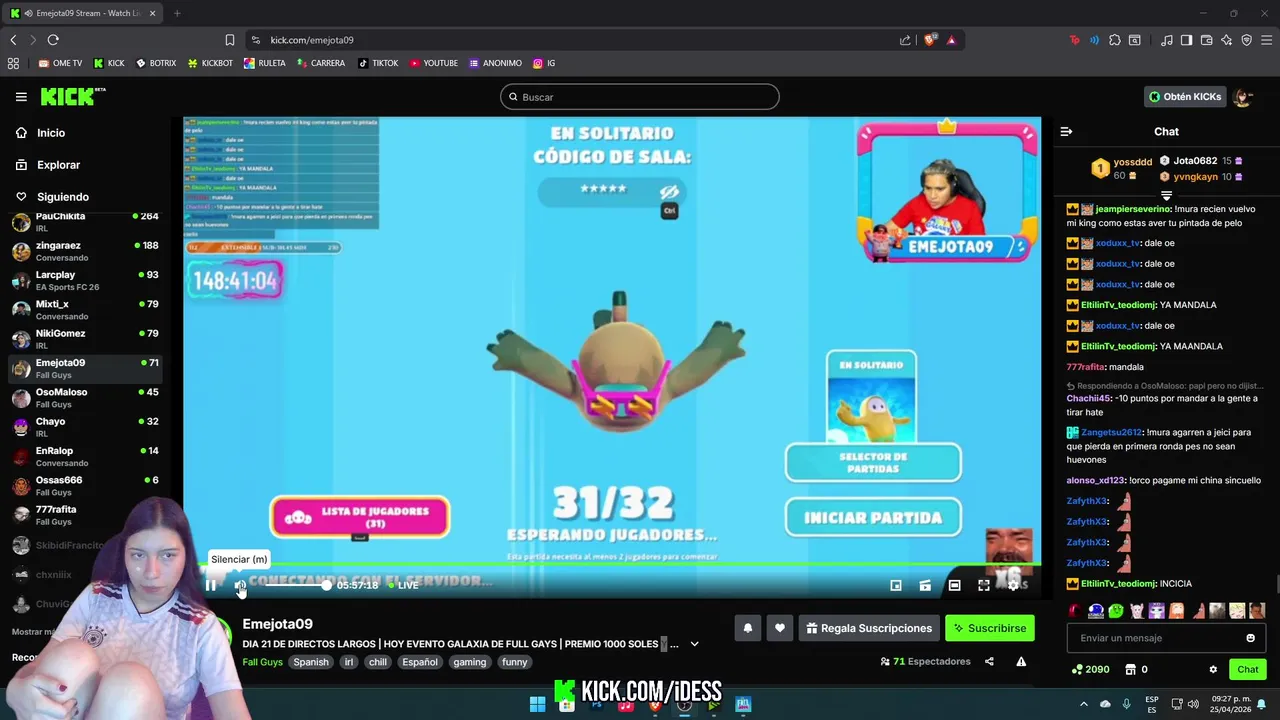Image resolution: width=1280 pixels, height=720 pixels.
Task: Click the Obtén KICKs button
Action: [1184, 97]
